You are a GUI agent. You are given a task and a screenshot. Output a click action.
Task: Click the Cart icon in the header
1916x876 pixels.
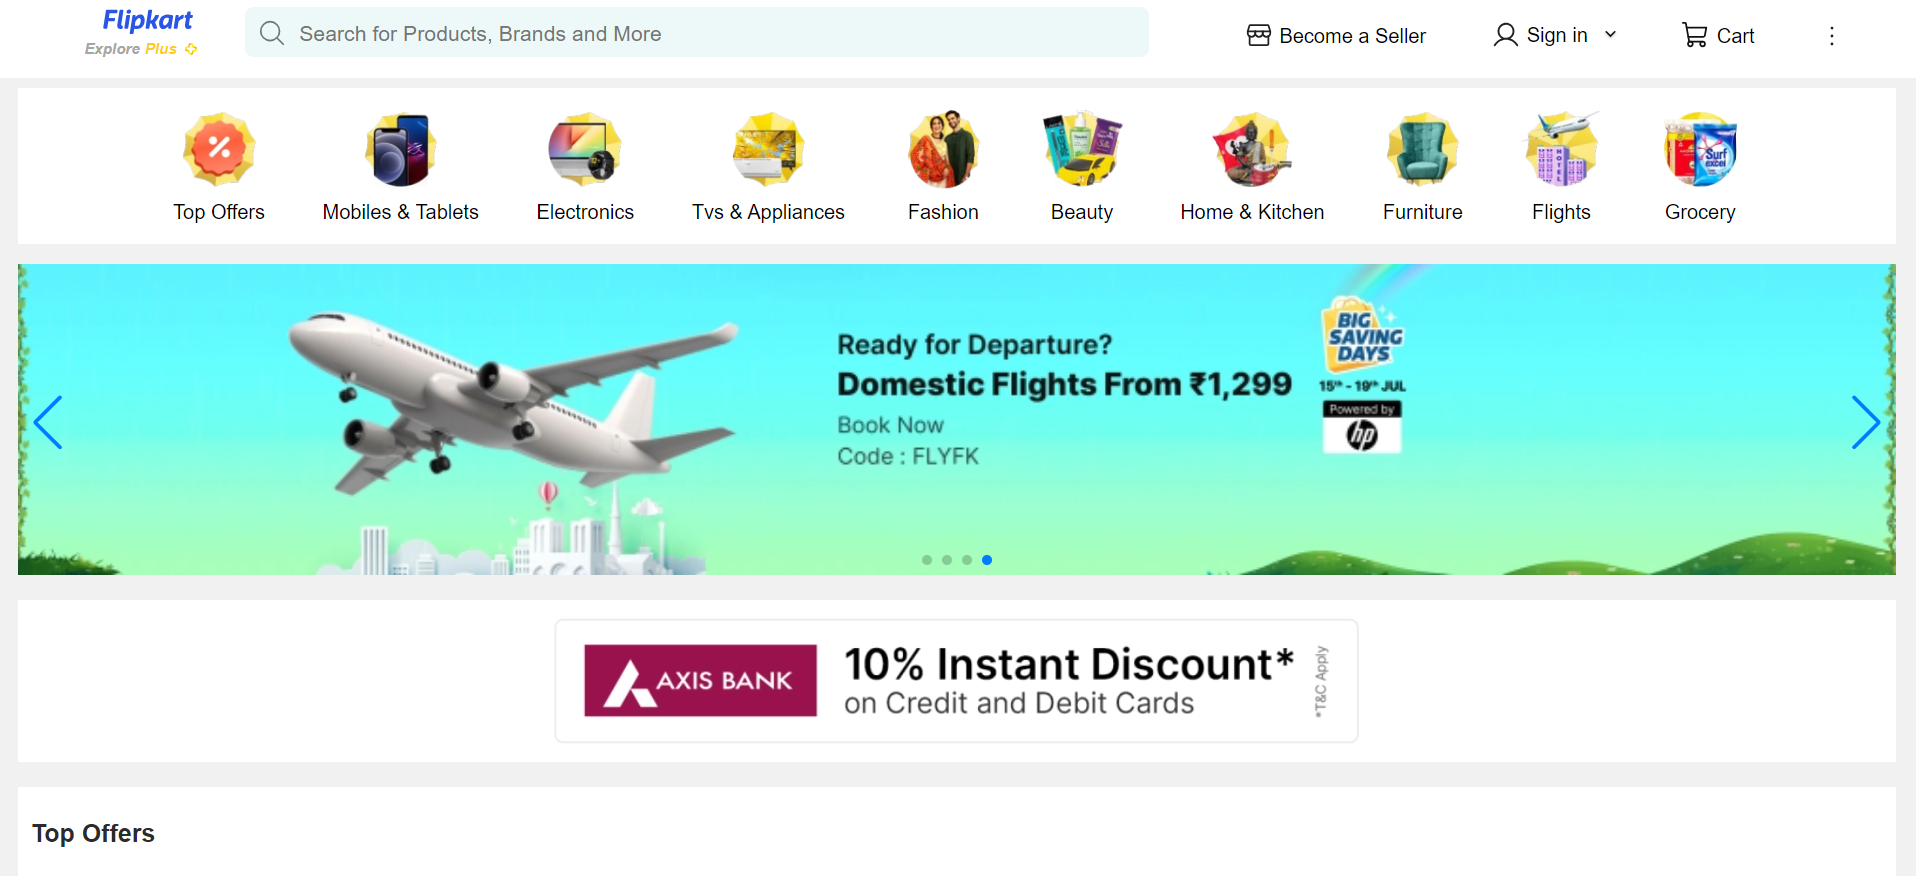click(x=1694, y=36)
